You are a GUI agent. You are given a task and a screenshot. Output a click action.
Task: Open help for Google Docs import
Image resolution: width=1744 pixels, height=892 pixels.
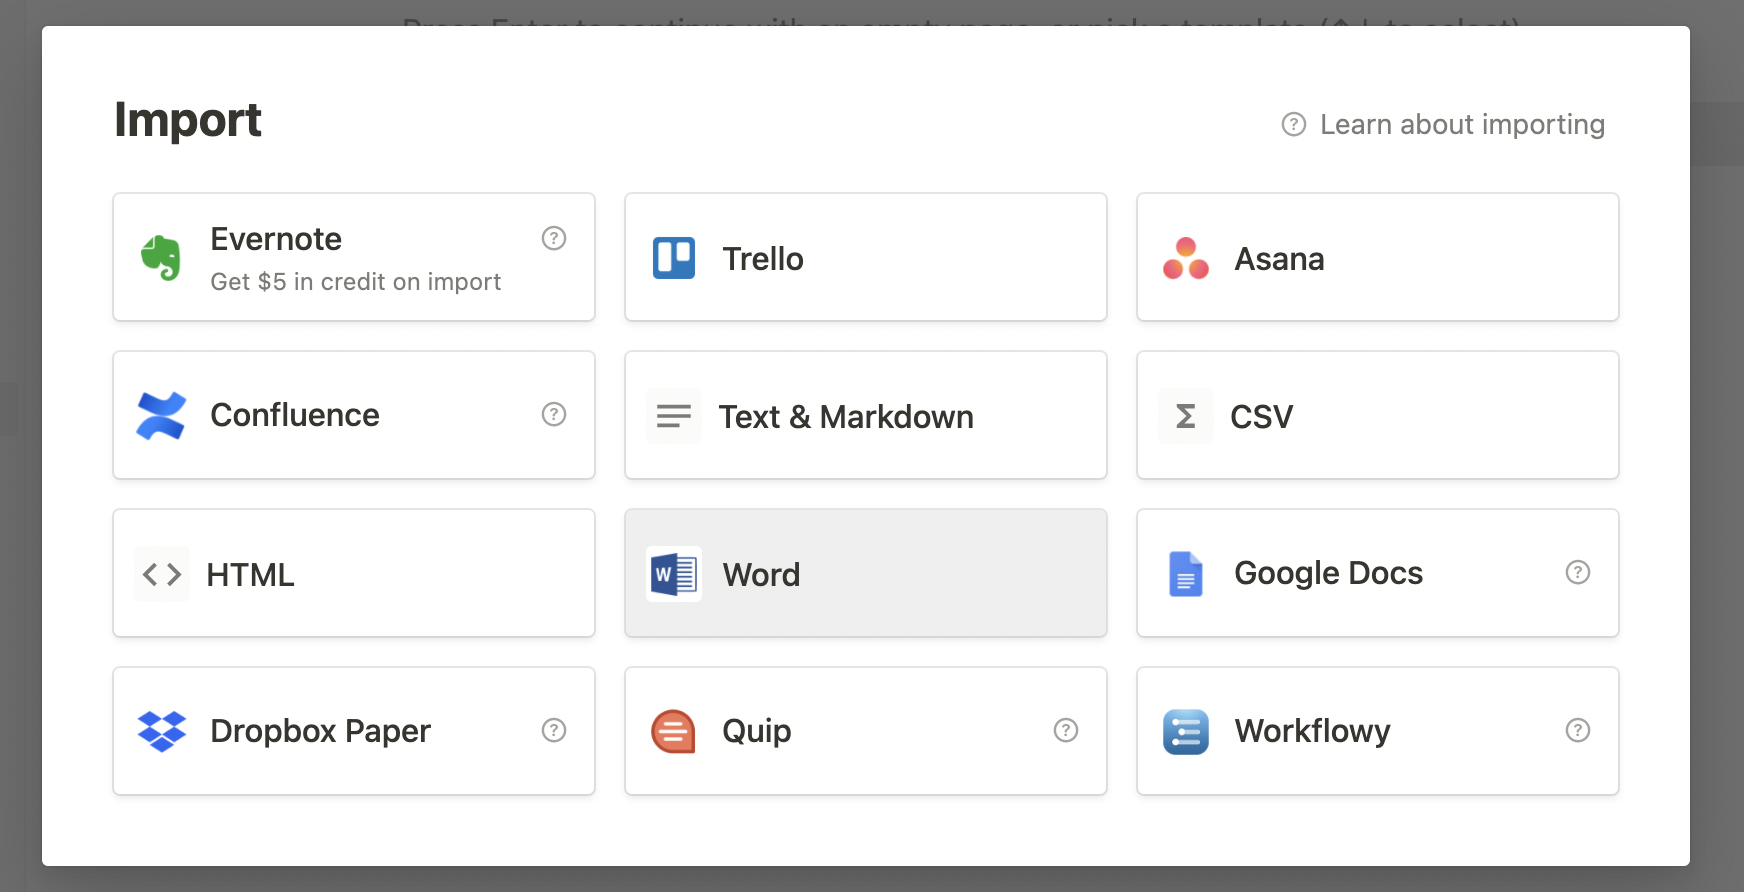pos(1578,572)
